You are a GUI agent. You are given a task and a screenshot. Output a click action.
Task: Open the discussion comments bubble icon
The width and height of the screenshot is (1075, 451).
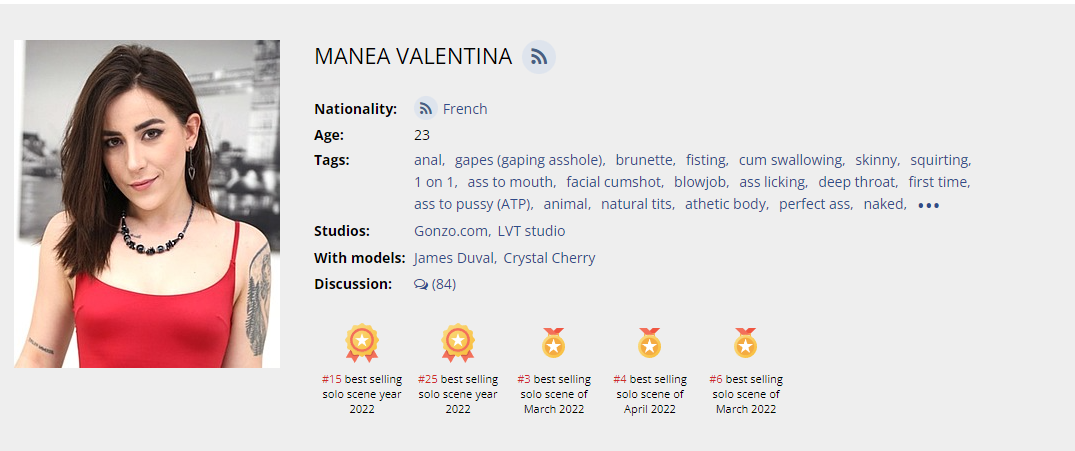pyautogui.click(x=420, y=284)
